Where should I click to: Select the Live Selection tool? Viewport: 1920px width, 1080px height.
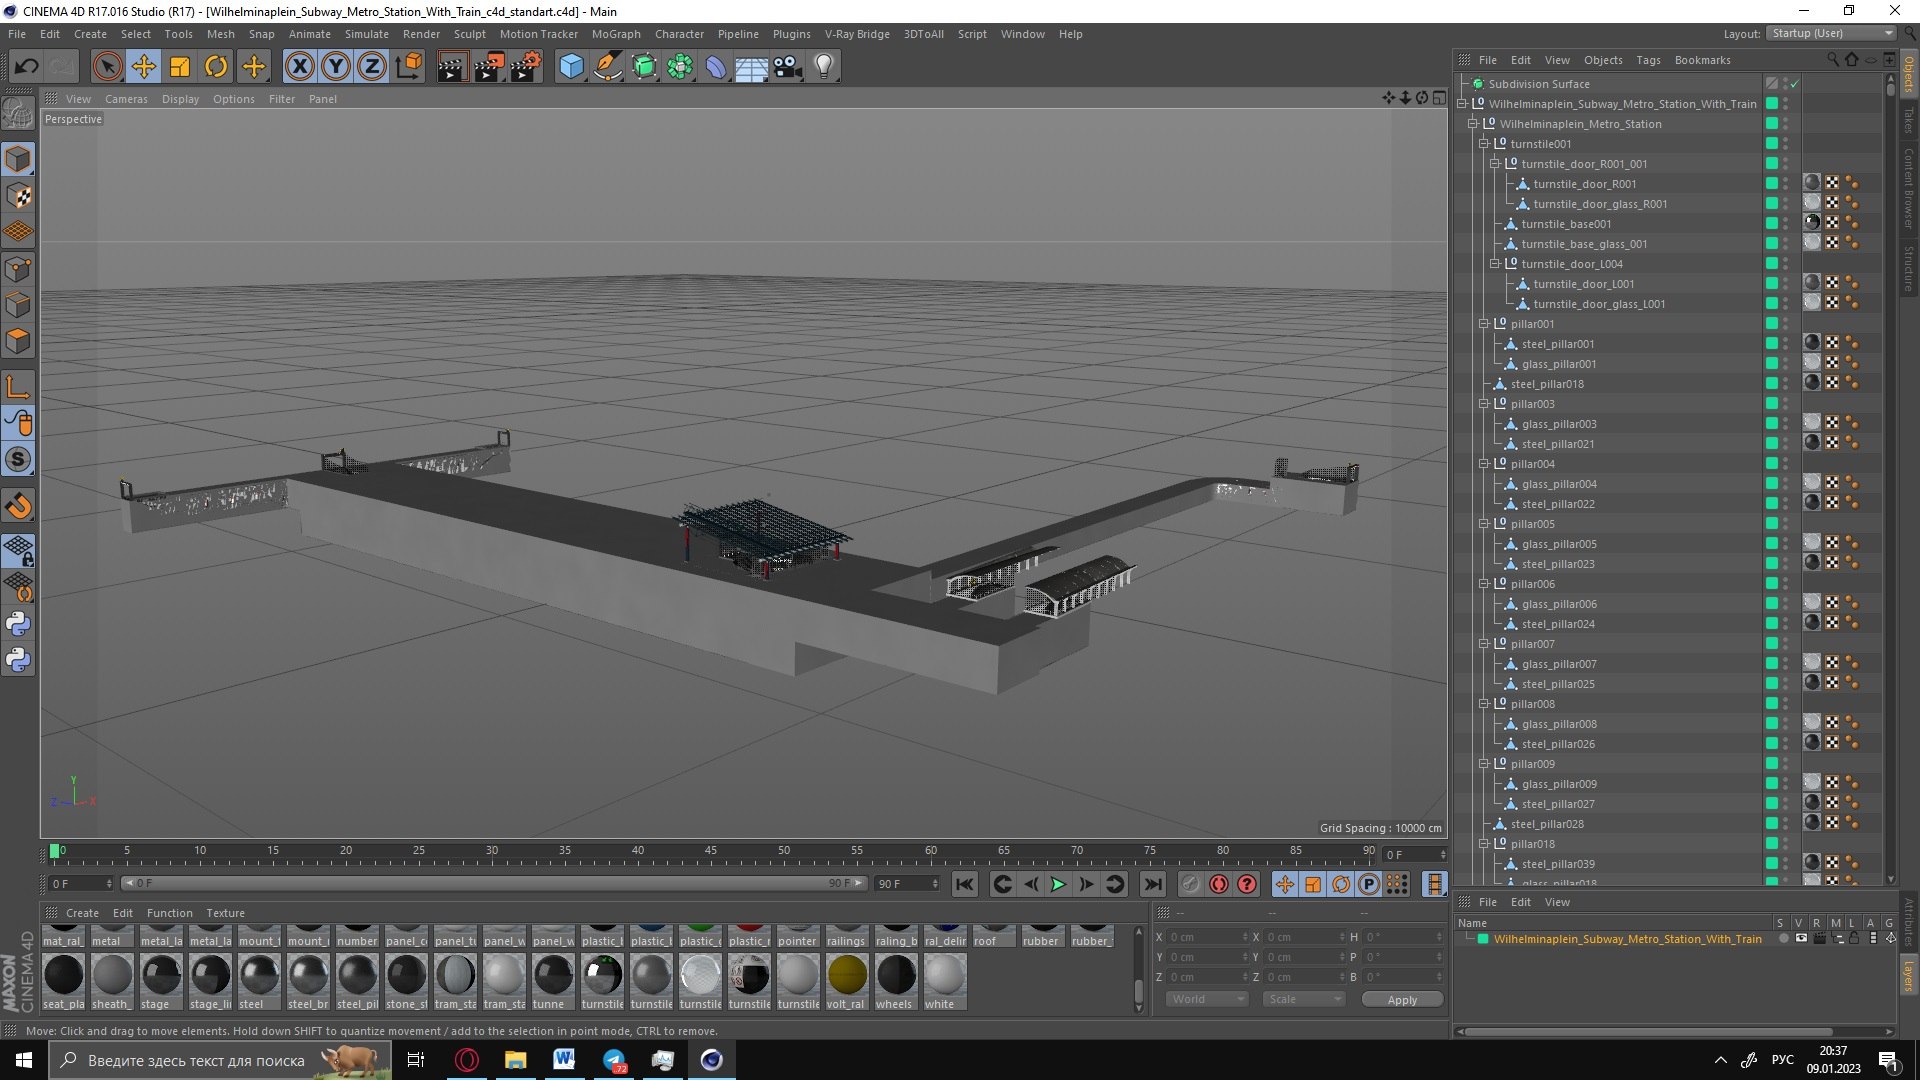pyautogui.click(x=107, y=67)
